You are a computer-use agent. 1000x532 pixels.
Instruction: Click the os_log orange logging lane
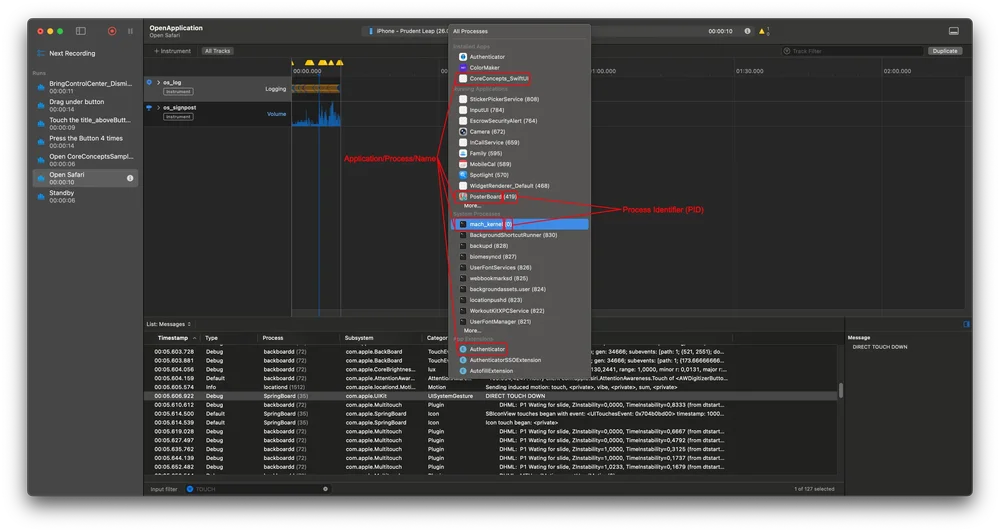click(x=316, y=89)
